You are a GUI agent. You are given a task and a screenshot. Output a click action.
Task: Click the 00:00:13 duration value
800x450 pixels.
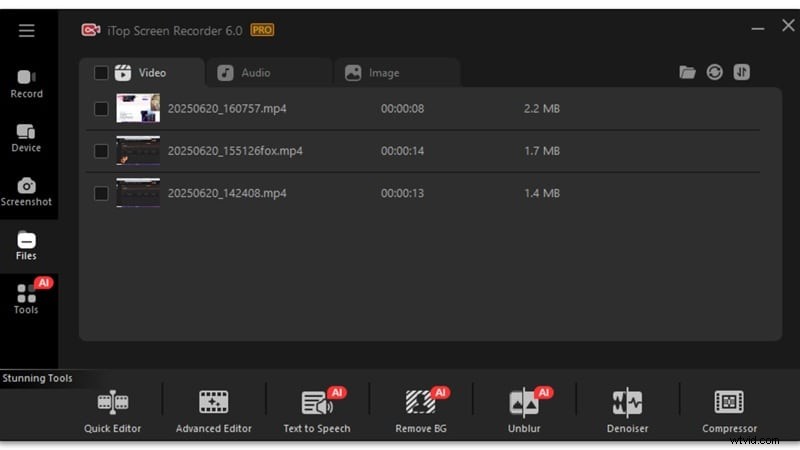pyautogui.click(x=403, y=193)
